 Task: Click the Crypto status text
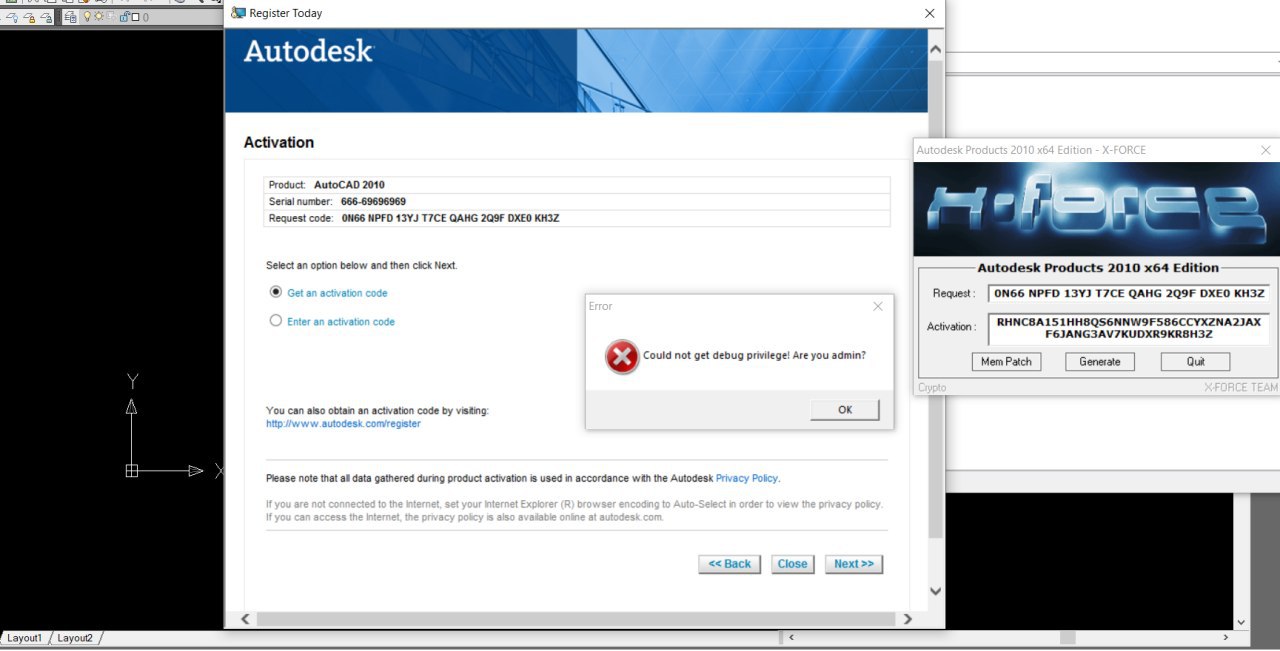[x=932, y=387]
